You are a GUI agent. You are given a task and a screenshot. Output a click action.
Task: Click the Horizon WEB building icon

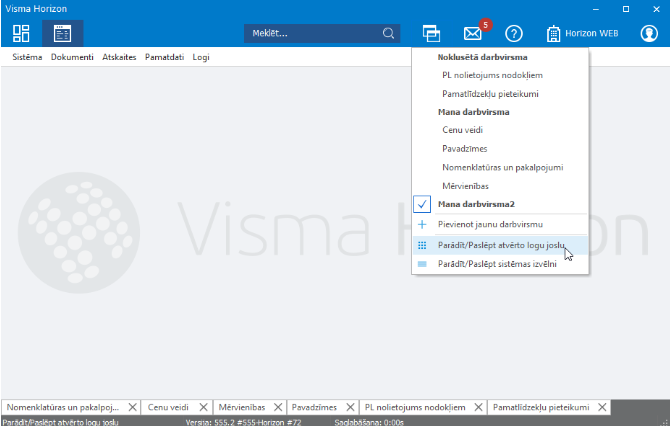[x=553, y=33]
